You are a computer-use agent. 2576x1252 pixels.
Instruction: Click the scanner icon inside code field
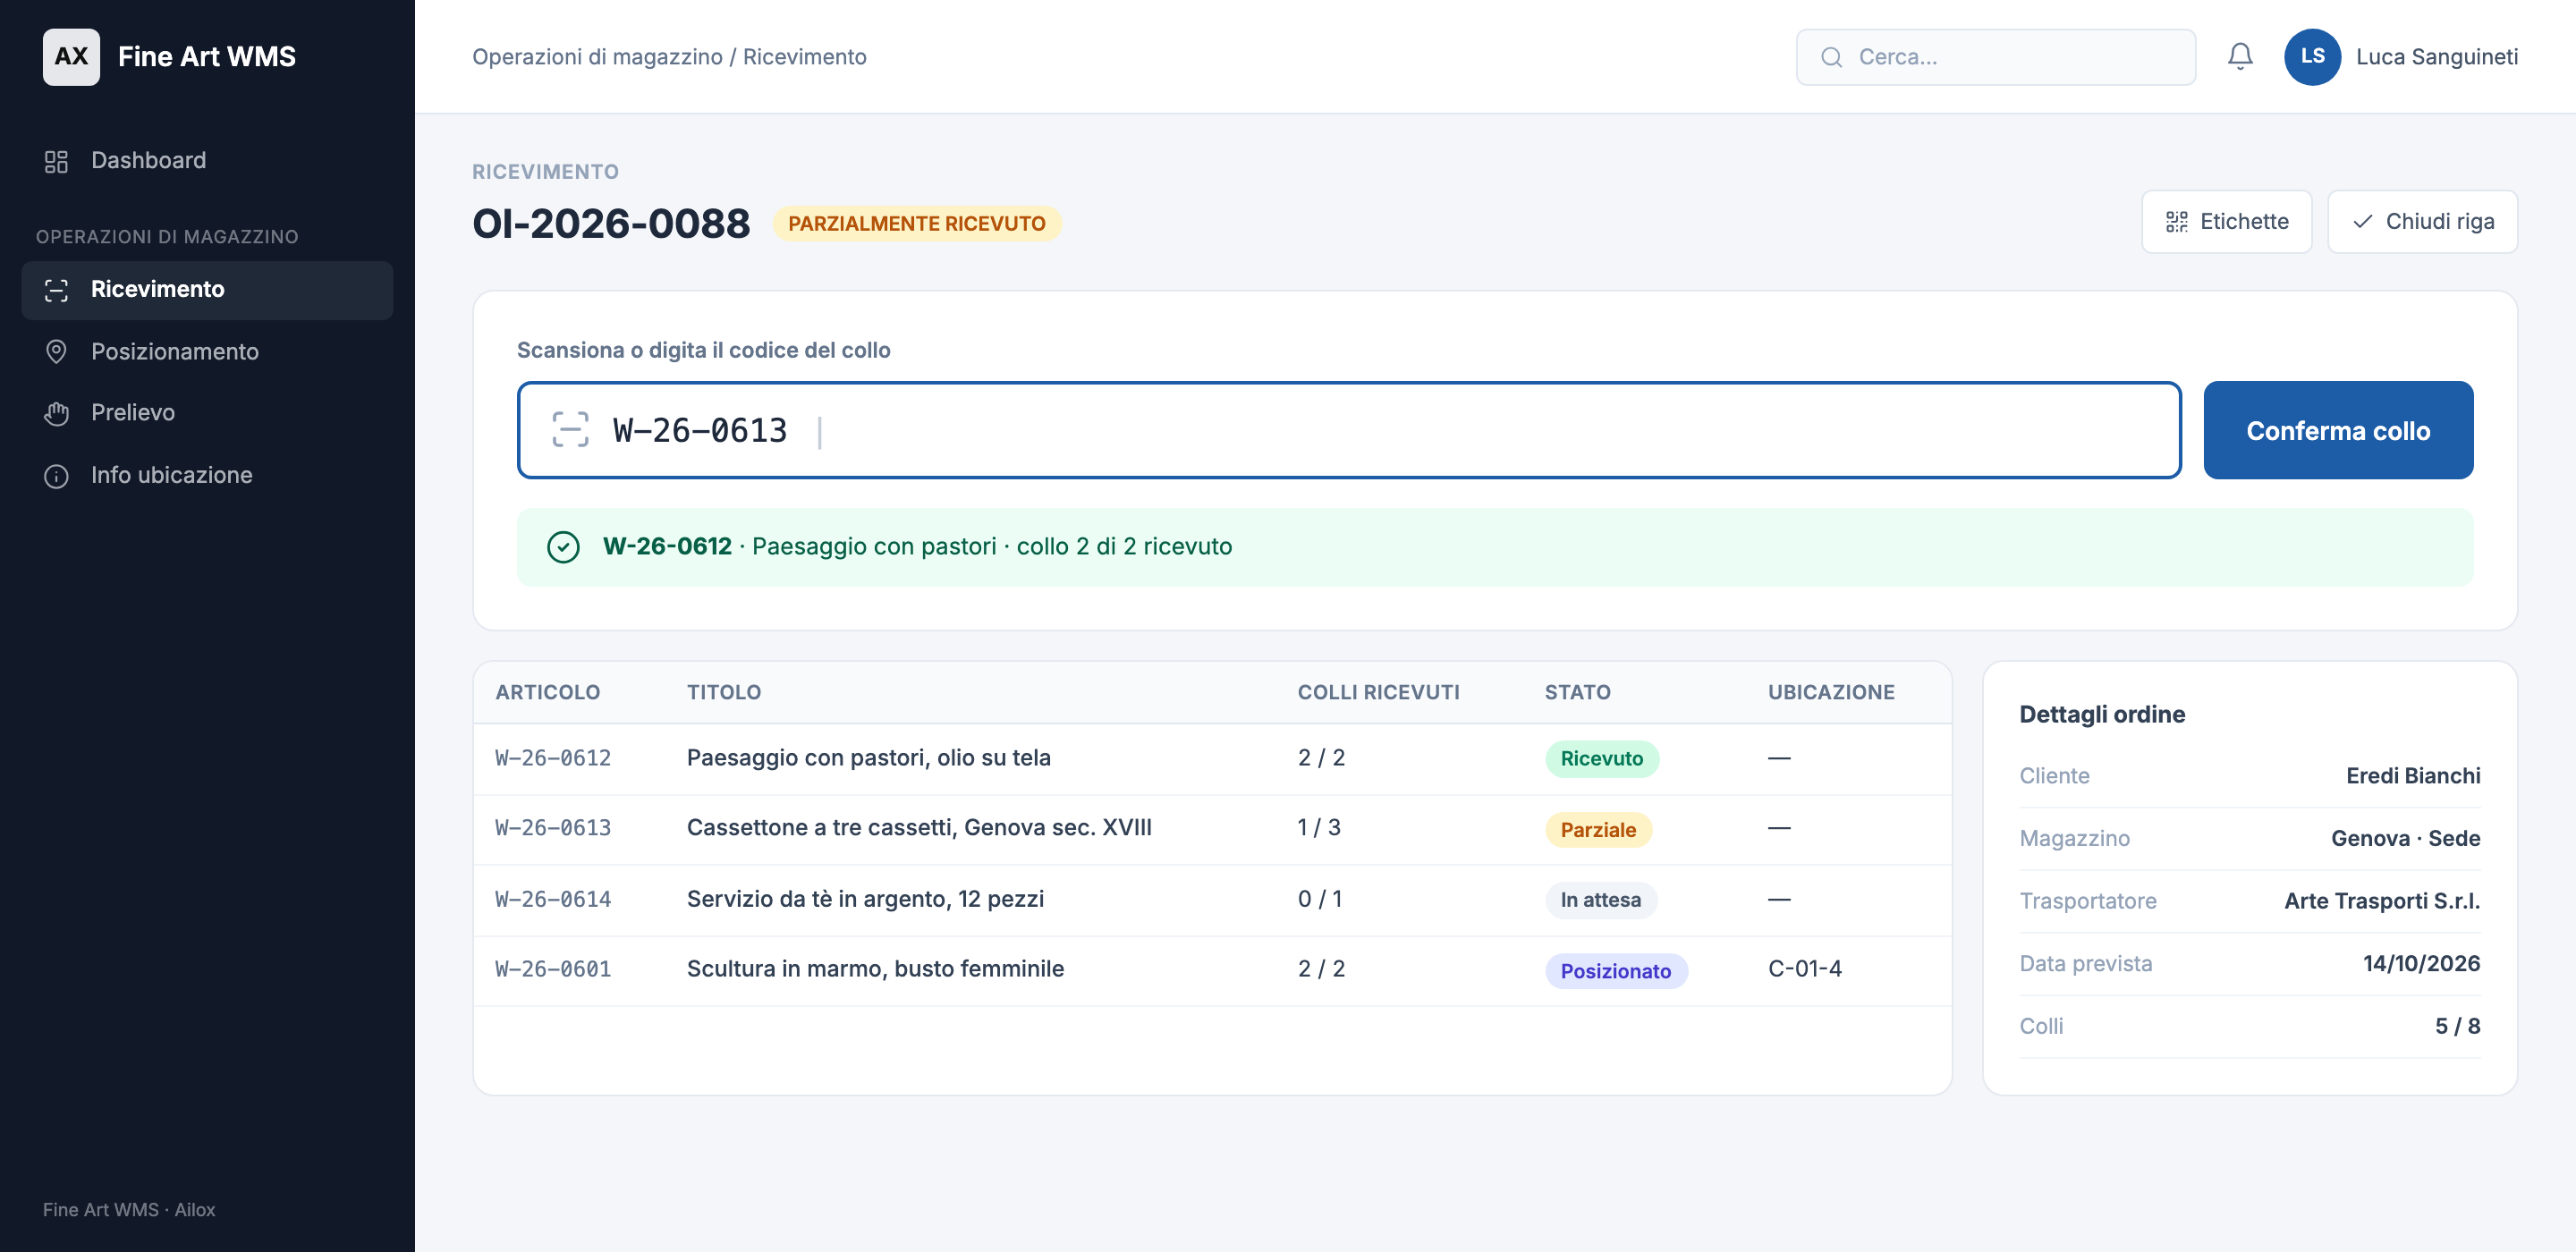pyautogui.click(x=570, y=430)
